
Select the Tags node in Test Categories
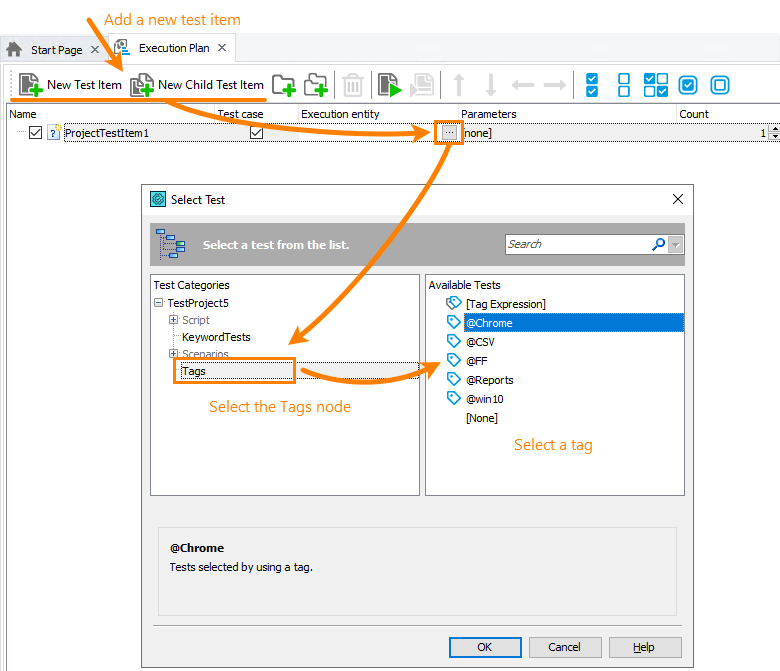(194, 371)
